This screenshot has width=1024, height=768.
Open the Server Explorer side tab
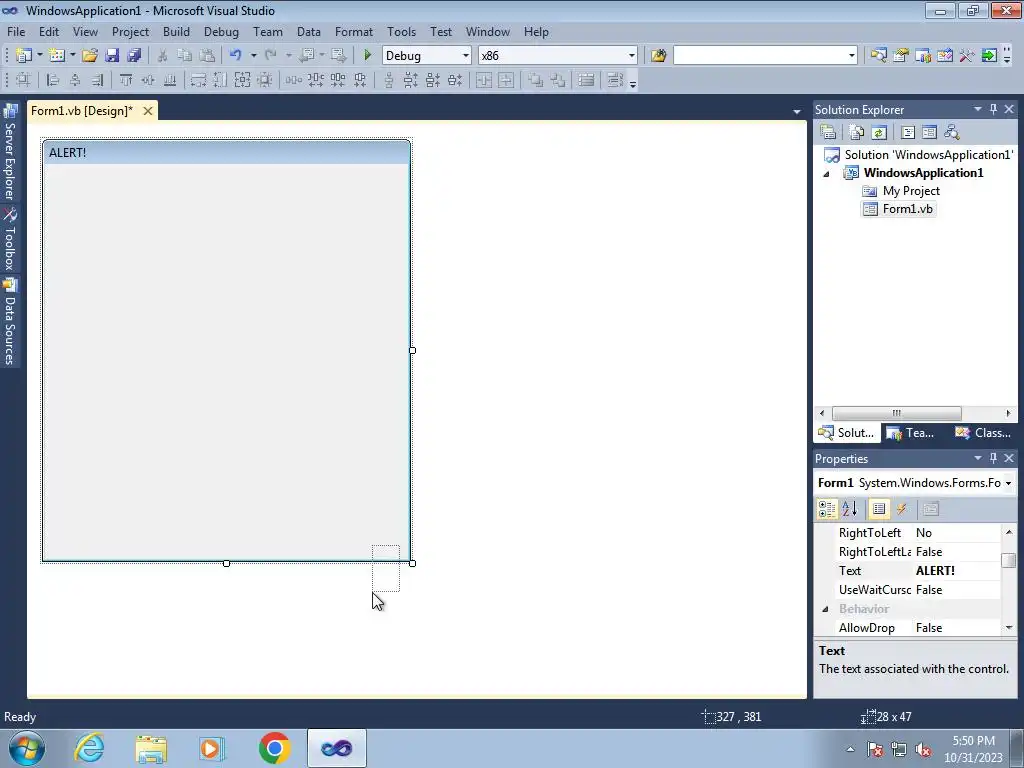click(x=10, y=152)
